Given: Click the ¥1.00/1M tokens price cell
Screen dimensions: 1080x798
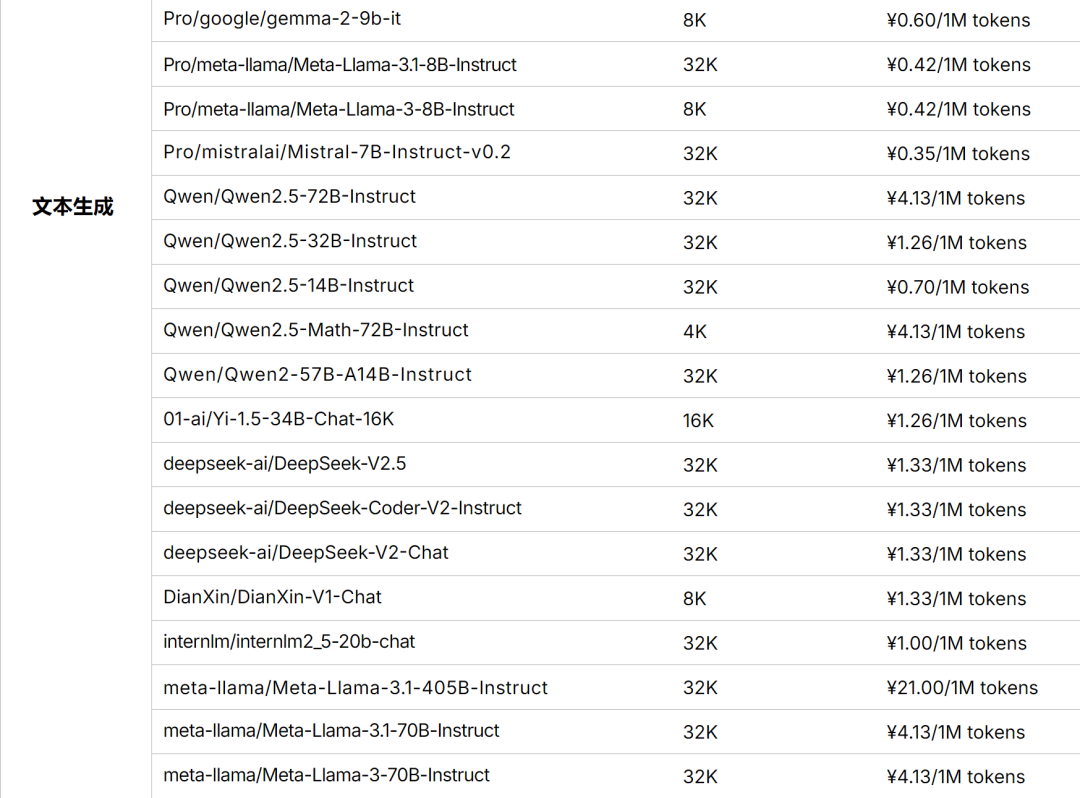Looking at the screenshot, I should [x=957, y=643].
